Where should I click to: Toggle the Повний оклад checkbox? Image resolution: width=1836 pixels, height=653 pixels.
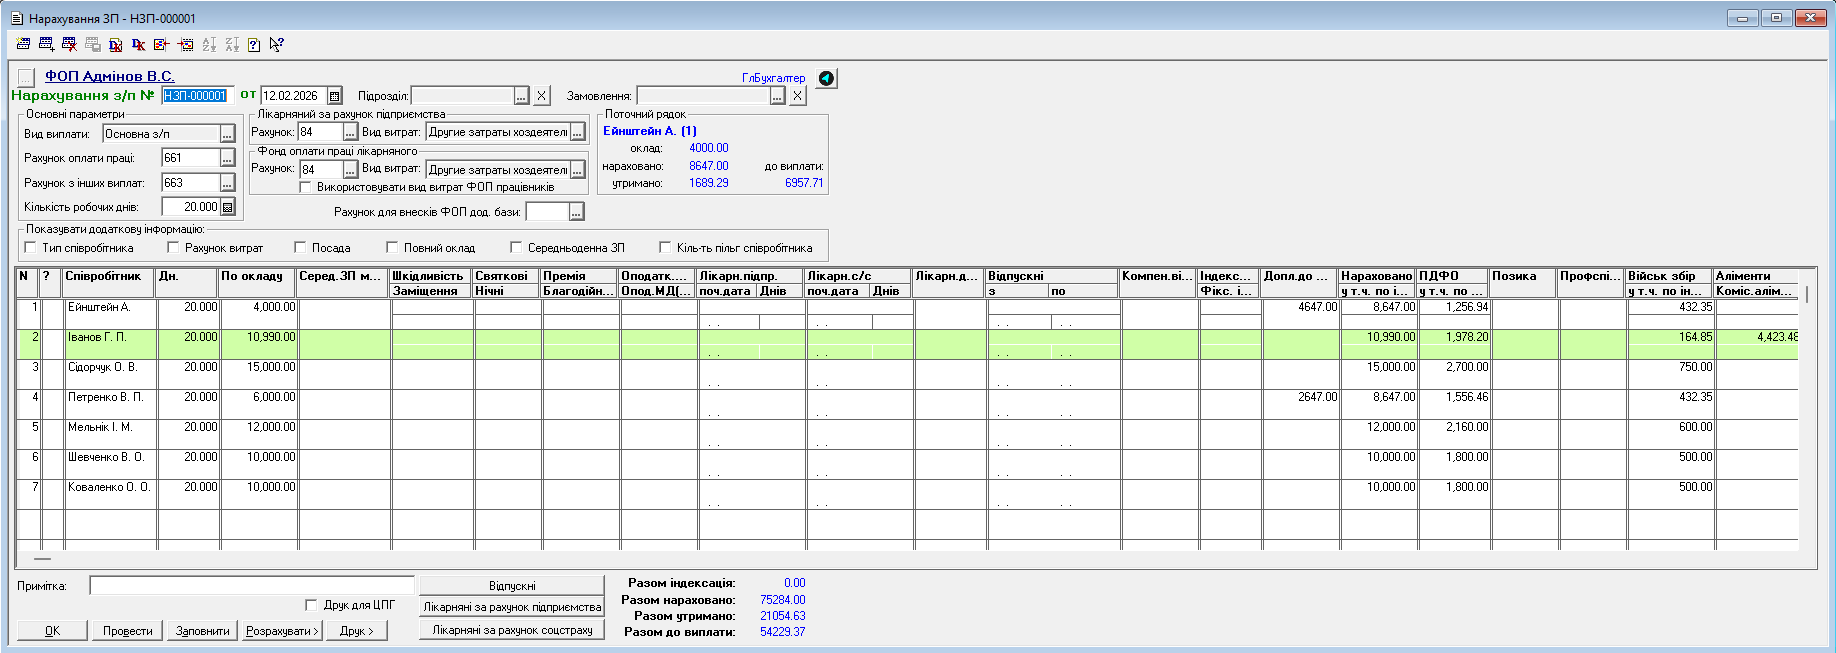click(392, 247)
